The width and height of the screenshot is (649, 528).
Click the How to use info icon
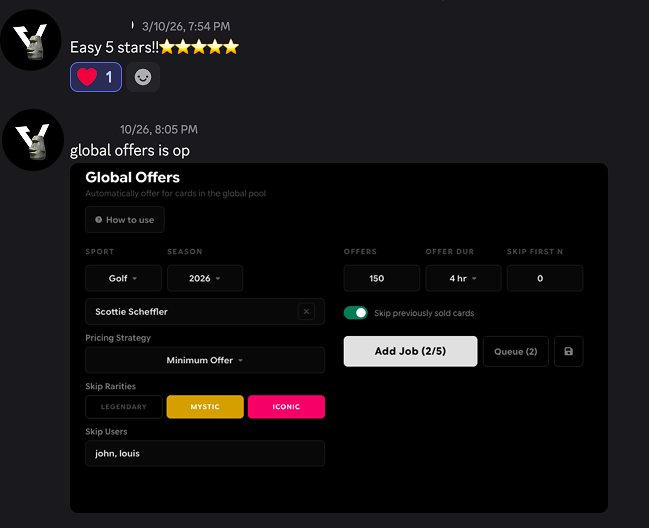pyautogui.click(x=99, y=220)
